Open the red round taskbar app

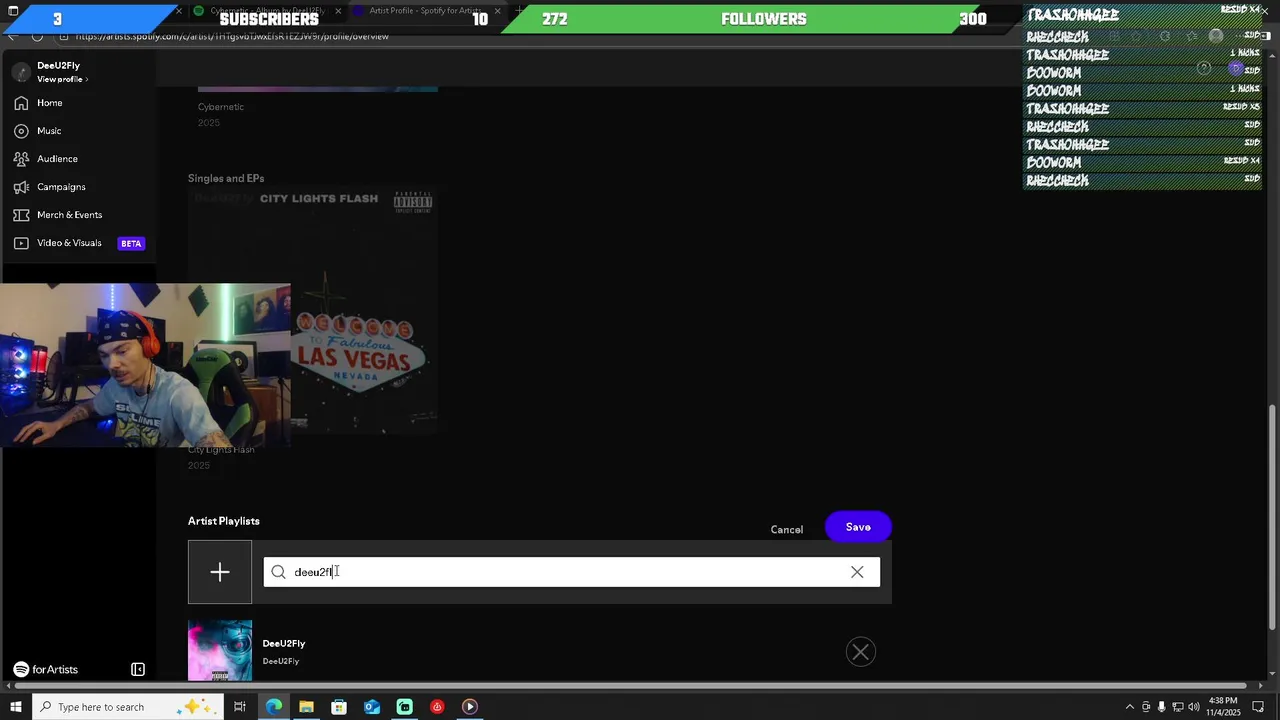click(437, 707)
